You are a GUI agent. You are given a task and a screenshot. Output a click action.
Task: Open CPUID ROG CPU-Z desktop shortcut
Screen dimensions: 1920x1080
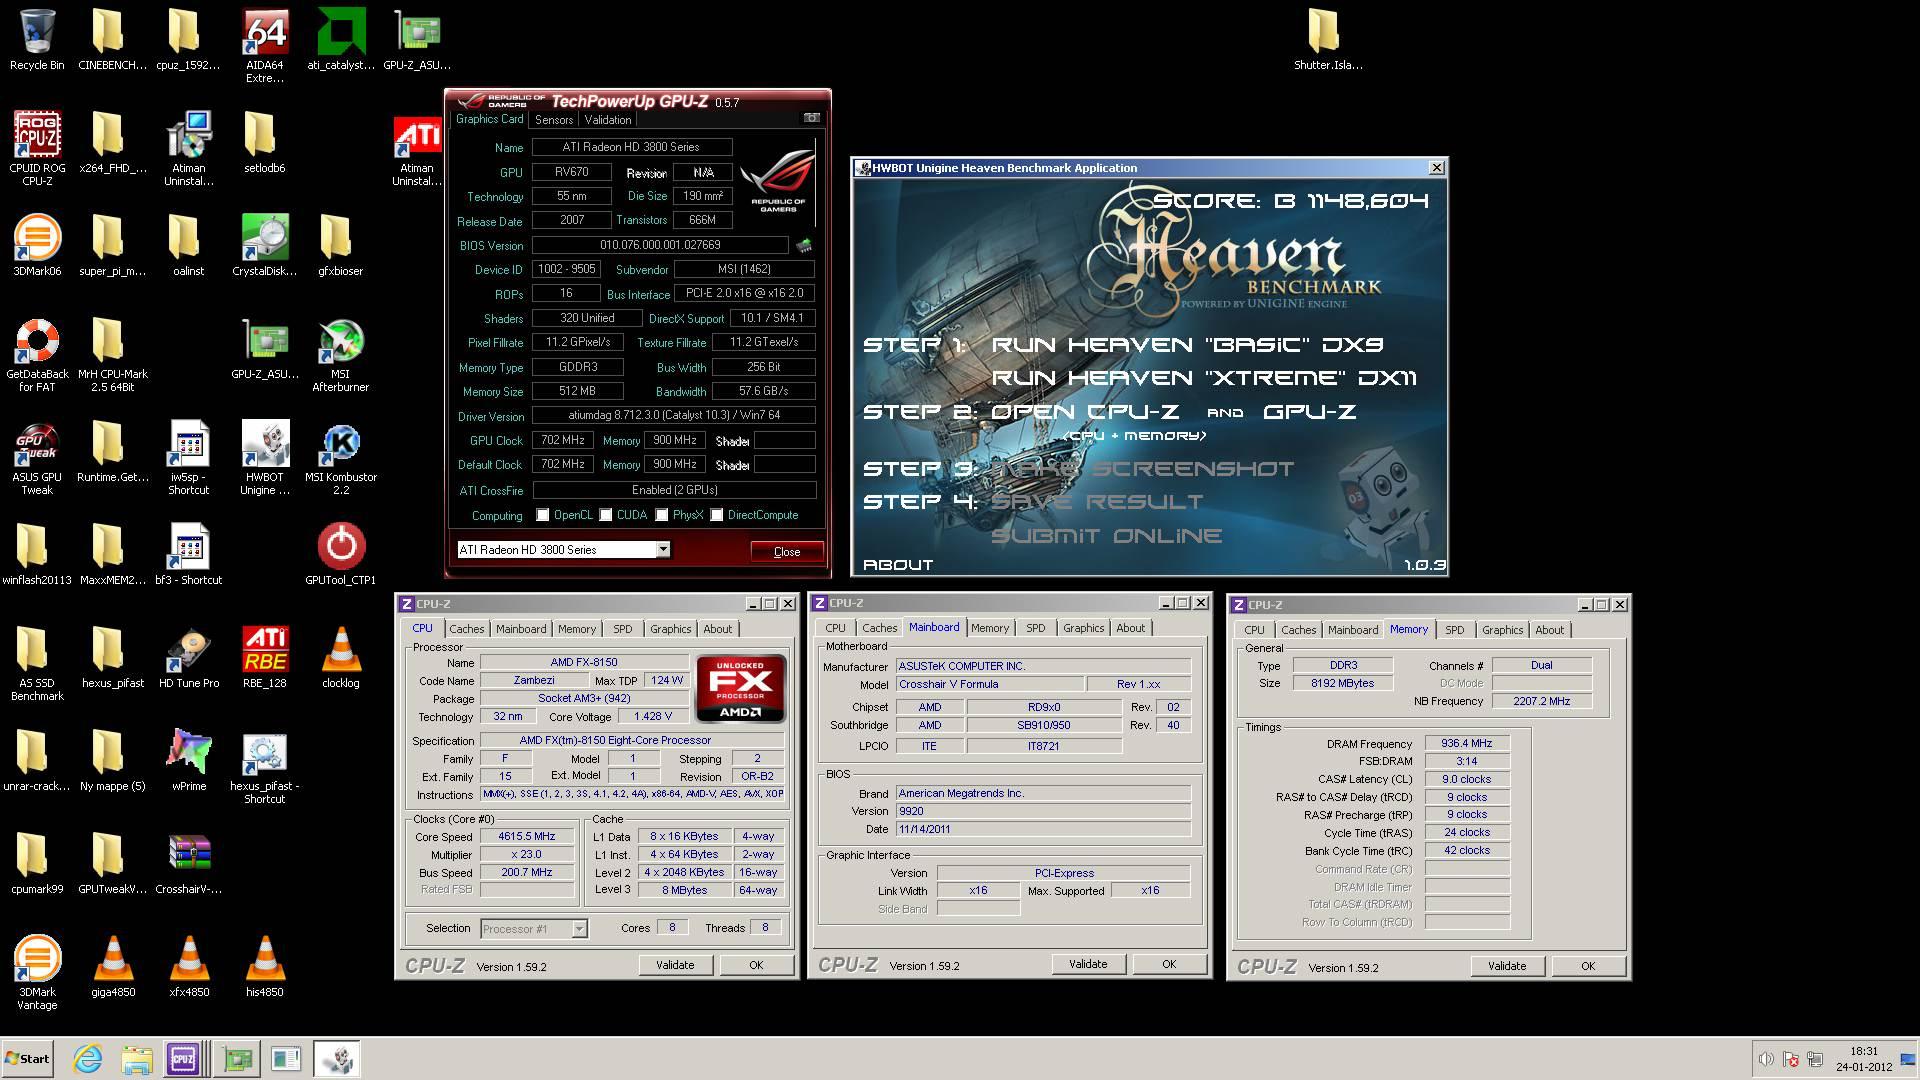[37, 148]
